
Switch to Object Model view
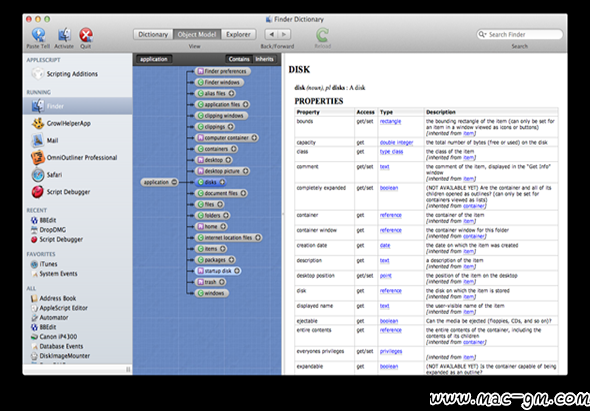click(x=197, y=34)
